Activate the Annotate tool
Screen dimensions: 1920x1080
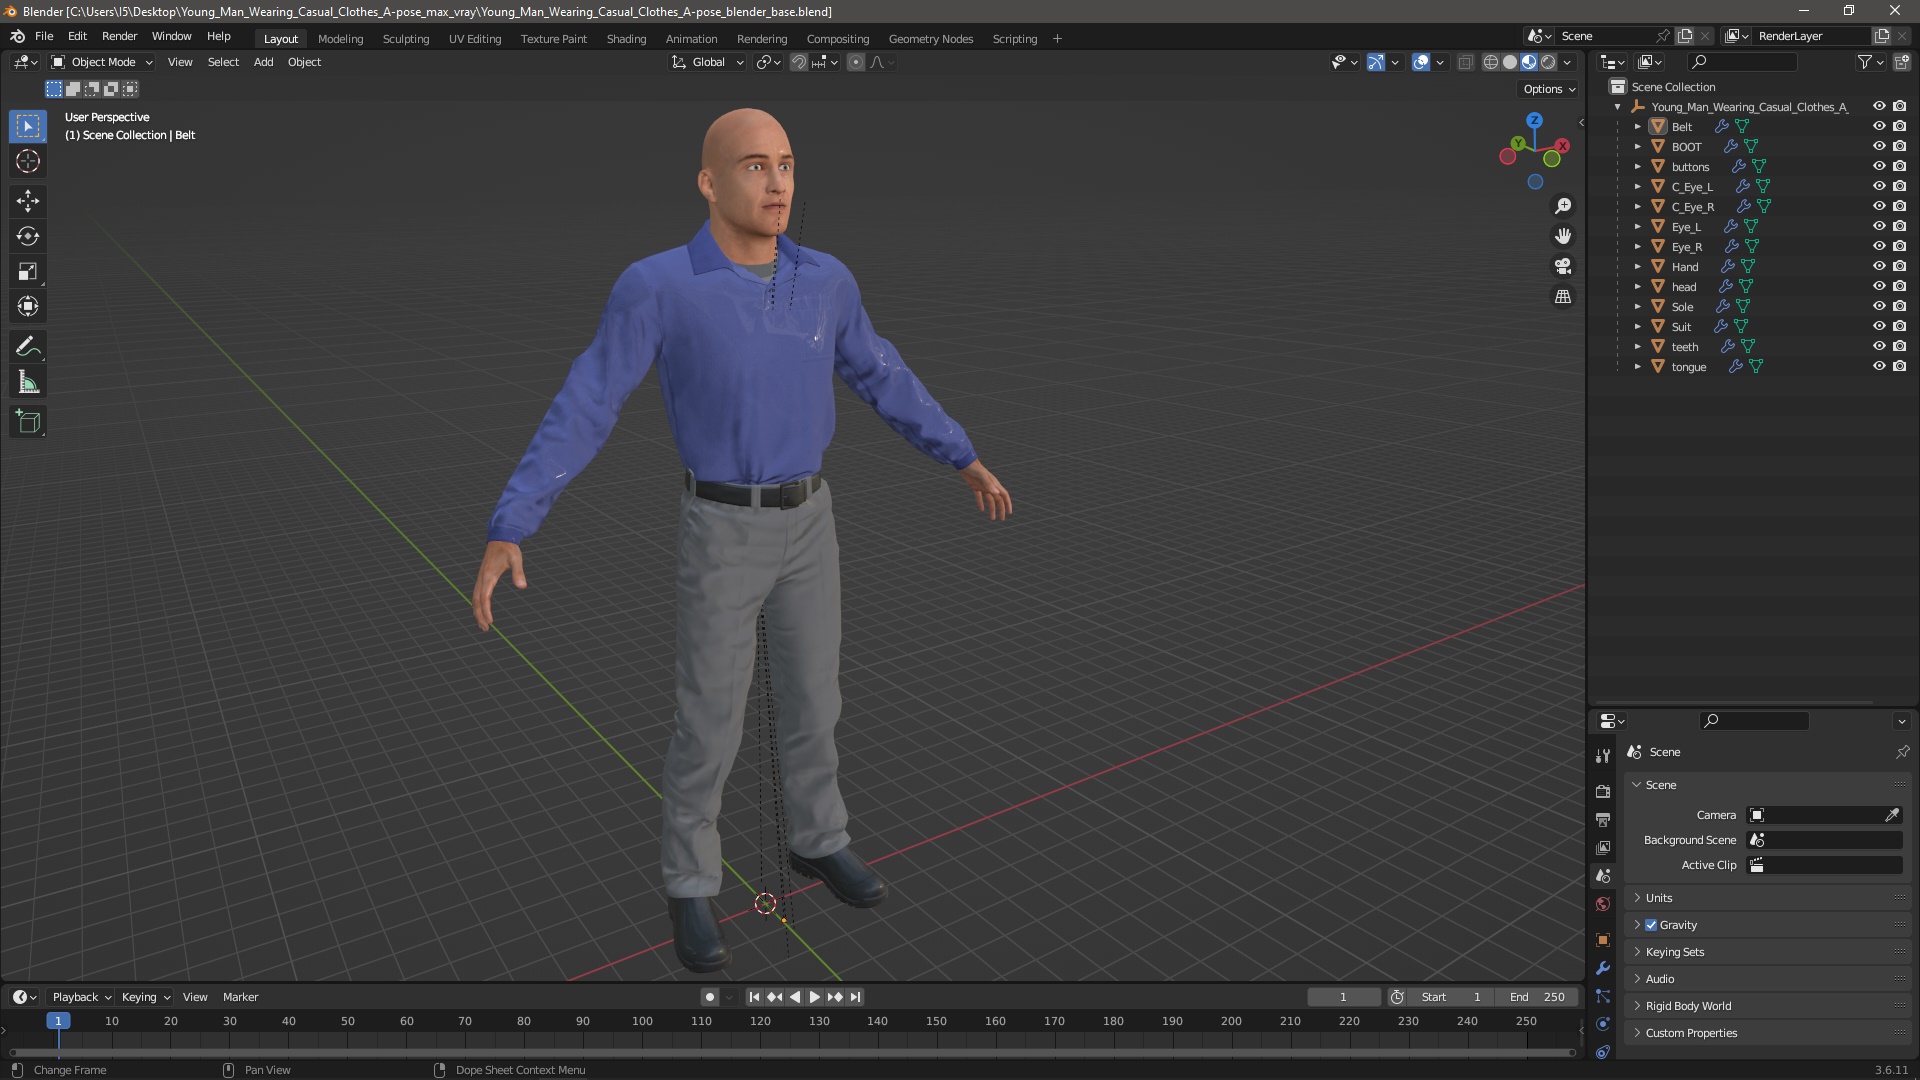click(x=28, y=347)
